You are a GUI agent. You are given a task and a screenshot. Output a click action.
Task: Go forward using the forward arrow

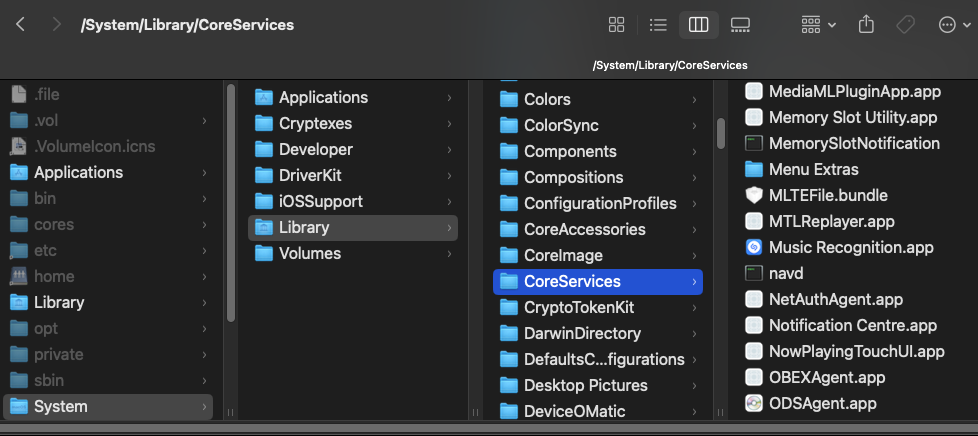[x=56, y=25]
